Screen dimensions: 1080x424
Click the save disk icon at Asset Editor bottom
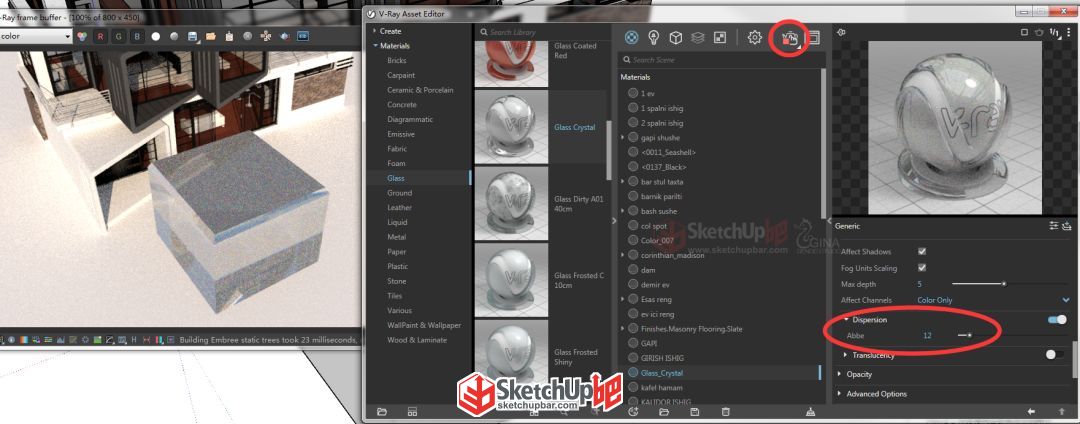pos(695,412)
